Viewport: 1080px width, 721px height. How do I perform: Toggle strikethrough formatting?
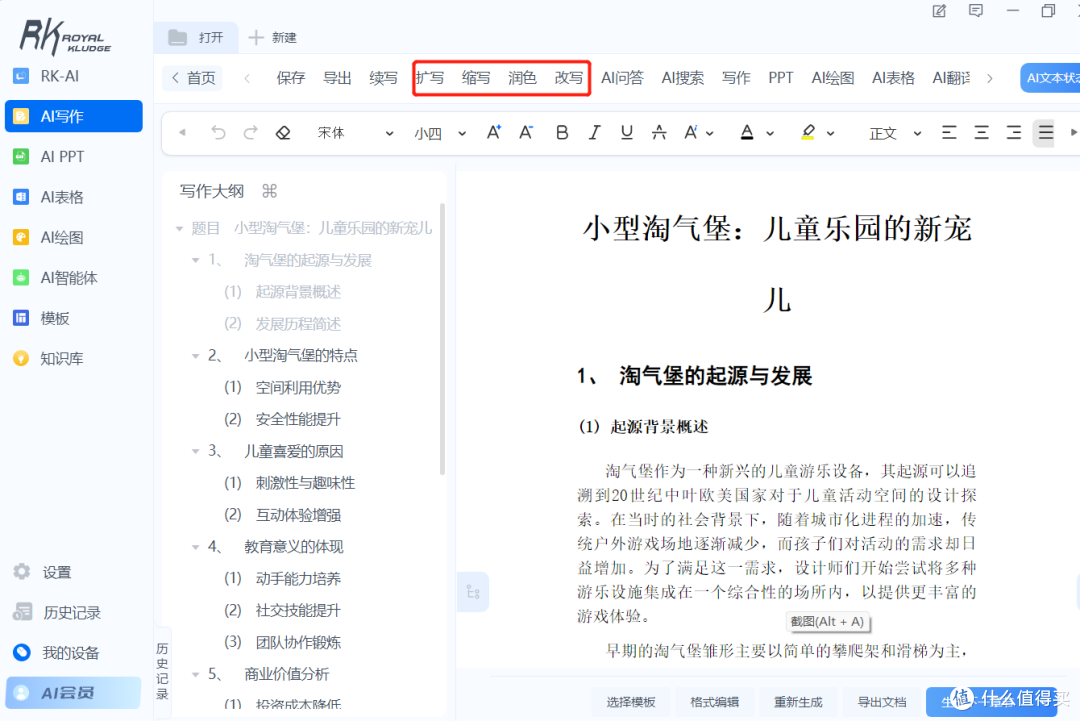(x=659, y=132)
